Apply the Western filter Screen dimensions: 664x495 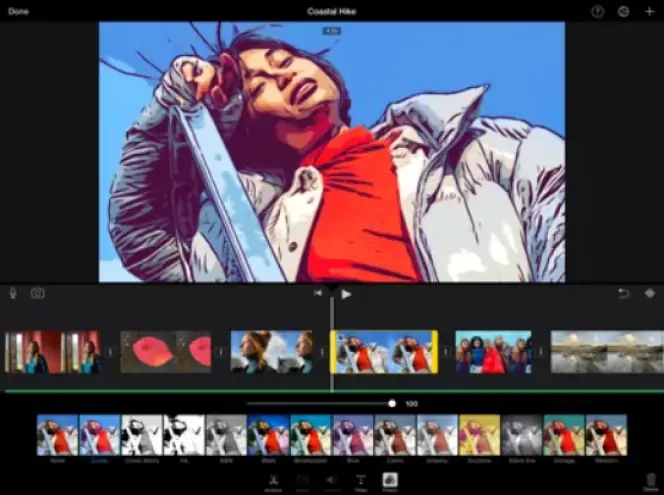(606, 435)
